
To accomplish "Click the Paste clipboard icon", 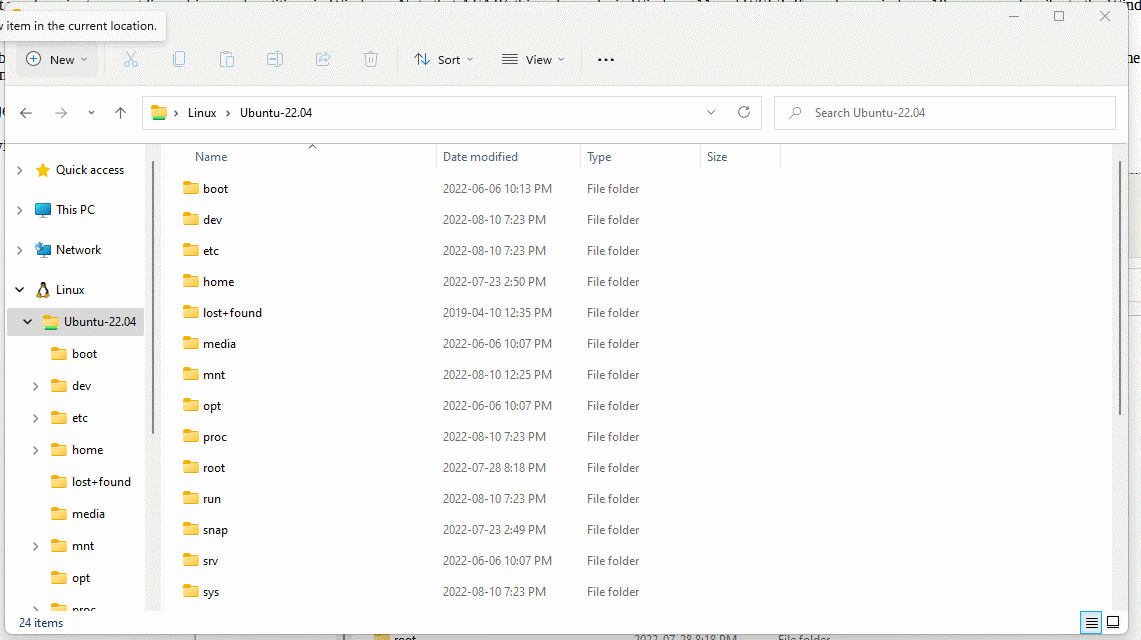I will pyautogui.click(x=227, y=60).
